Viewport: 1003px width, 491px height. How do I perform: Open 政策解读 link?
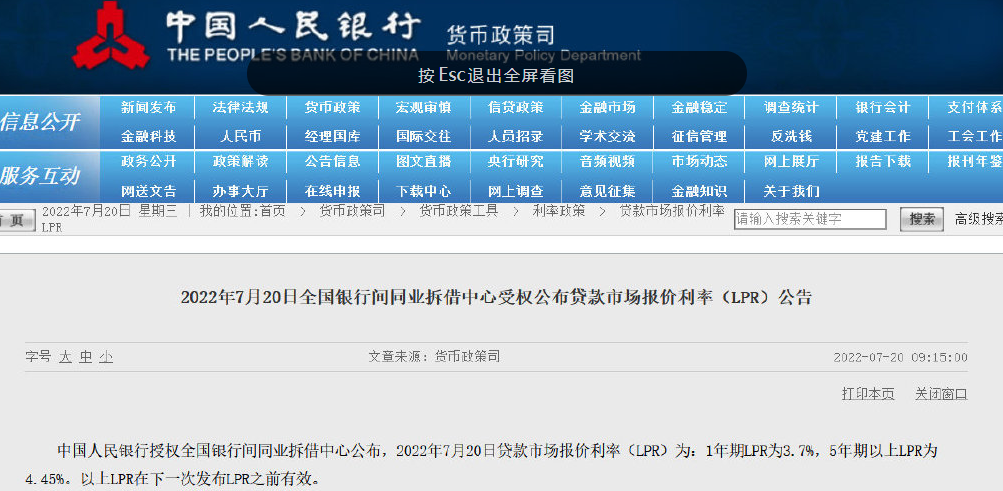241,161
